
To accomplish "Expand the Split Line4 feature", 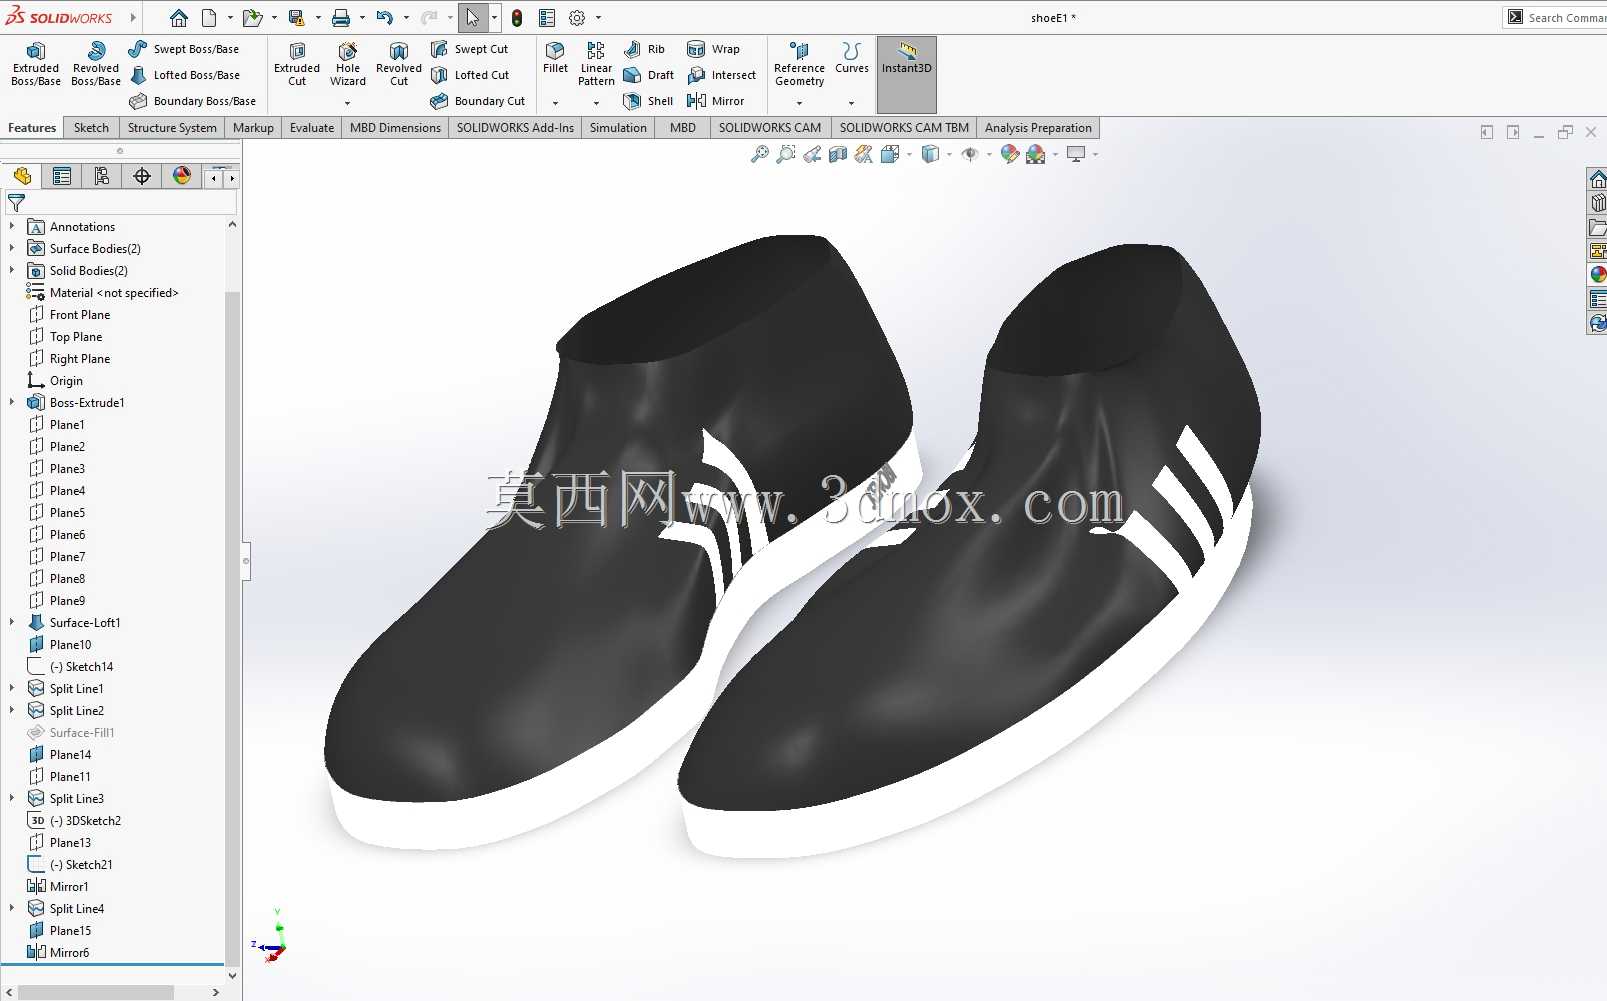I will click(x=12, y=908).
